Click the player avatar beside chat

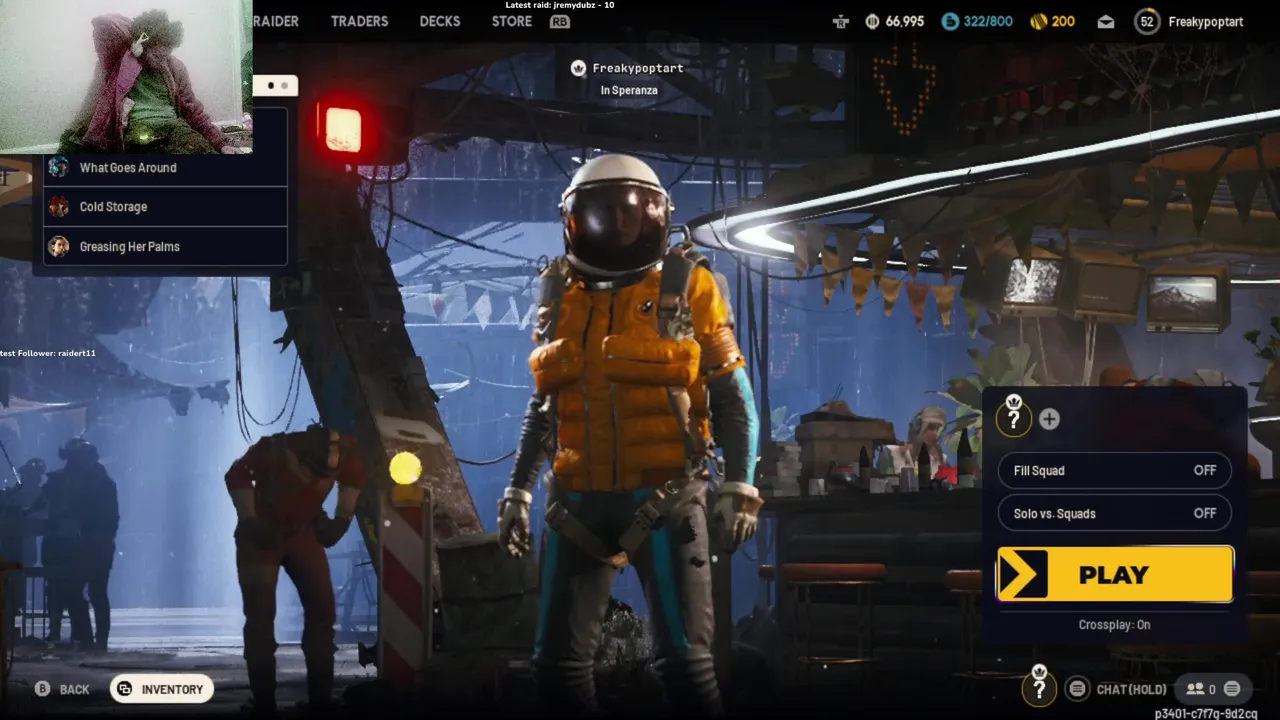click(x=1039, y=686)
